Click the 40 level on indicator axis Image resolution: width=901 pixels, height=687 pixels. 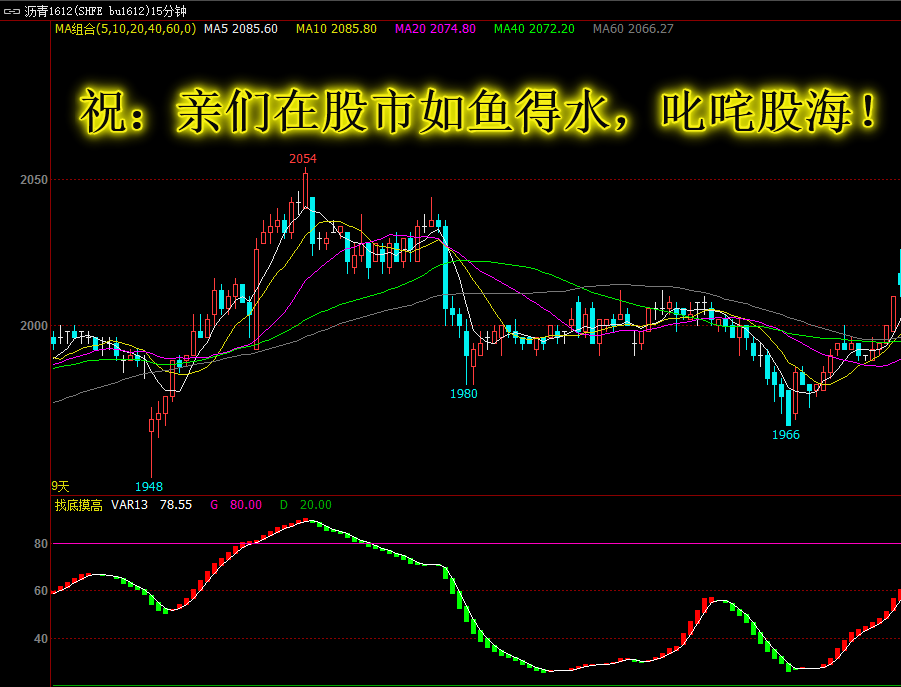click(41, 638)
